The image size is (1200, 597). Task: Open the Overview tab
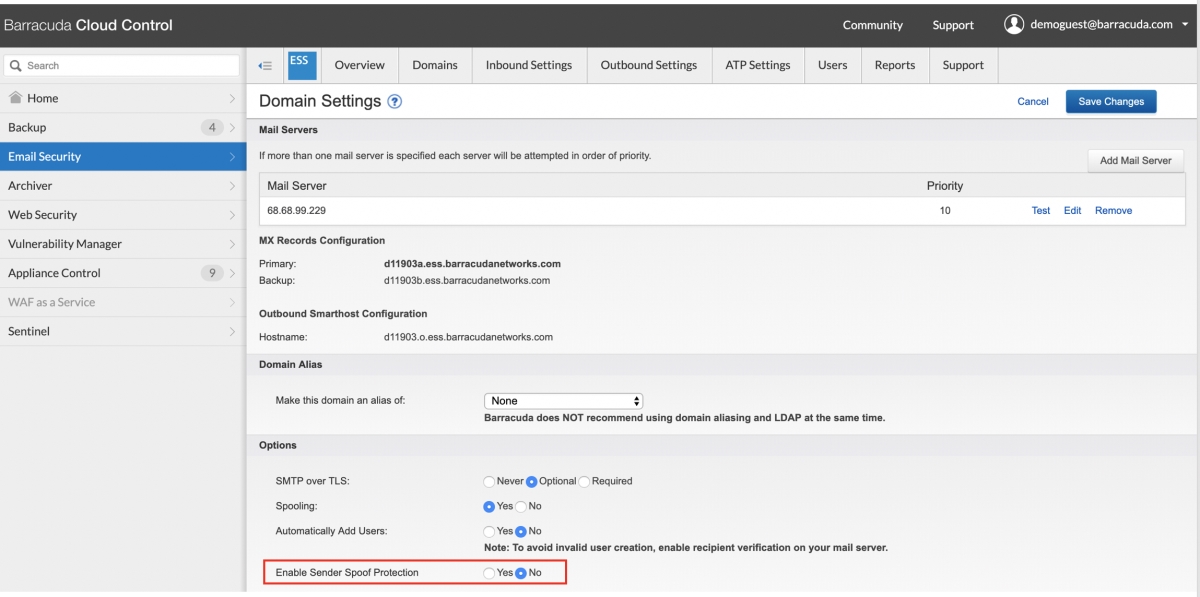(359, 65)
